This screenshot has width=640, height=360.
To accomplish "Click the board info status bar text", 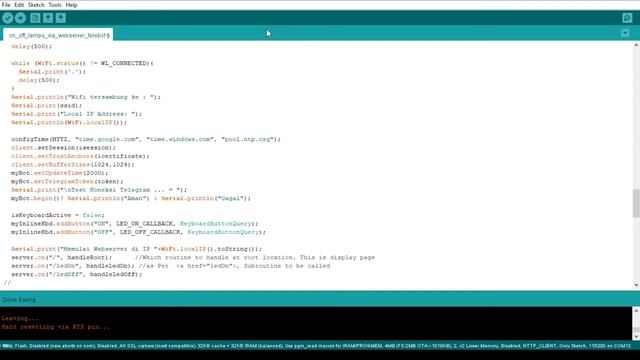I will pos(316,346).
